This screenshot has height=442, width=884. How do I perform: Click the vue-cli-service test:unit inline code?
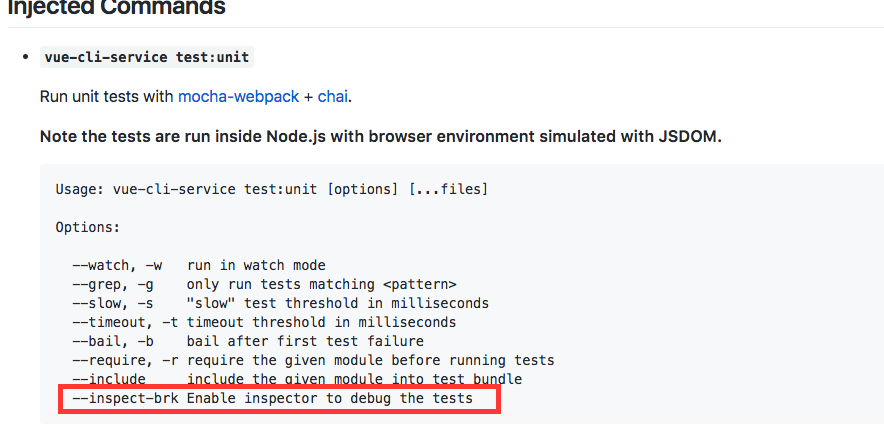(146, 57)
